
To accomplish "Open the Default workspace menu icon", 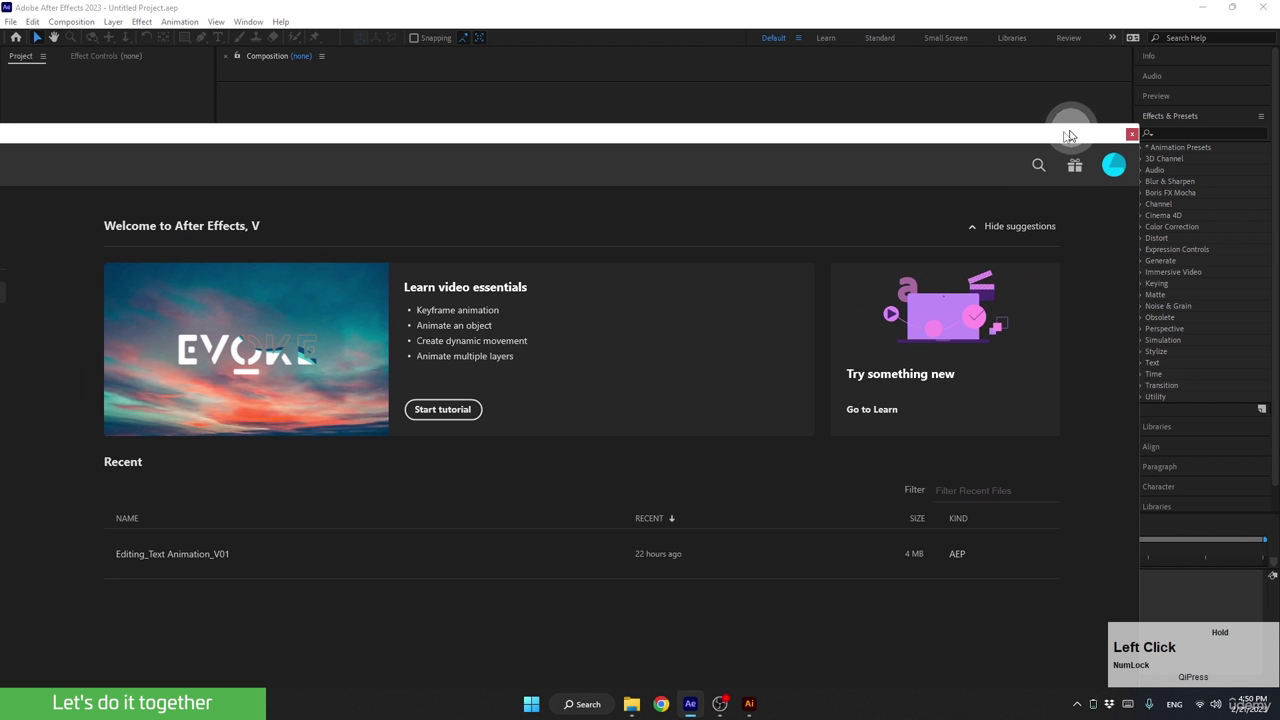I will pos(798,38).
